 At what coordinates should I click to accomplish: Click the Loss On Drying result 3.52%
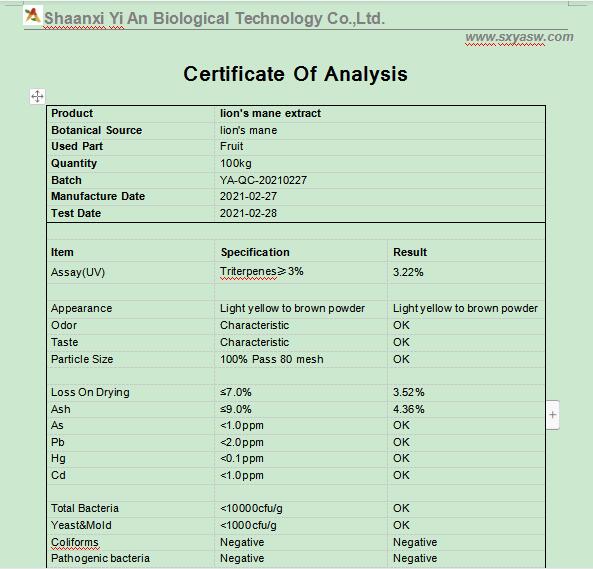click(408, 392)
